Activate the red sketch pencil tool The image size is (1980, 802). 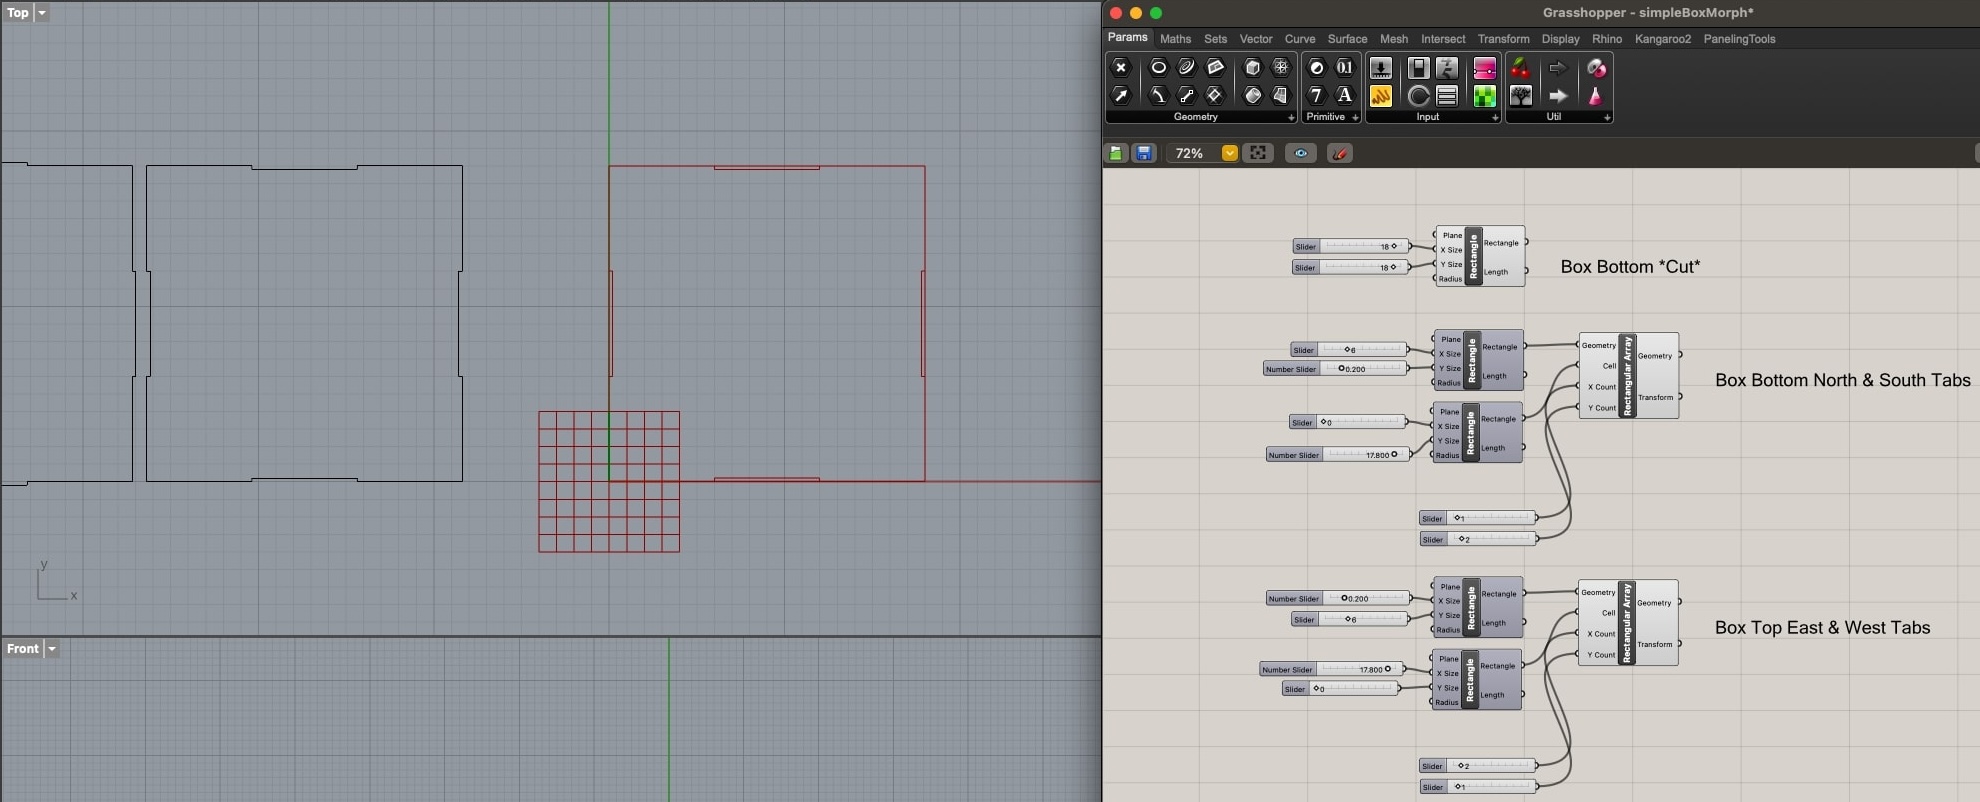coord(1340,153)
